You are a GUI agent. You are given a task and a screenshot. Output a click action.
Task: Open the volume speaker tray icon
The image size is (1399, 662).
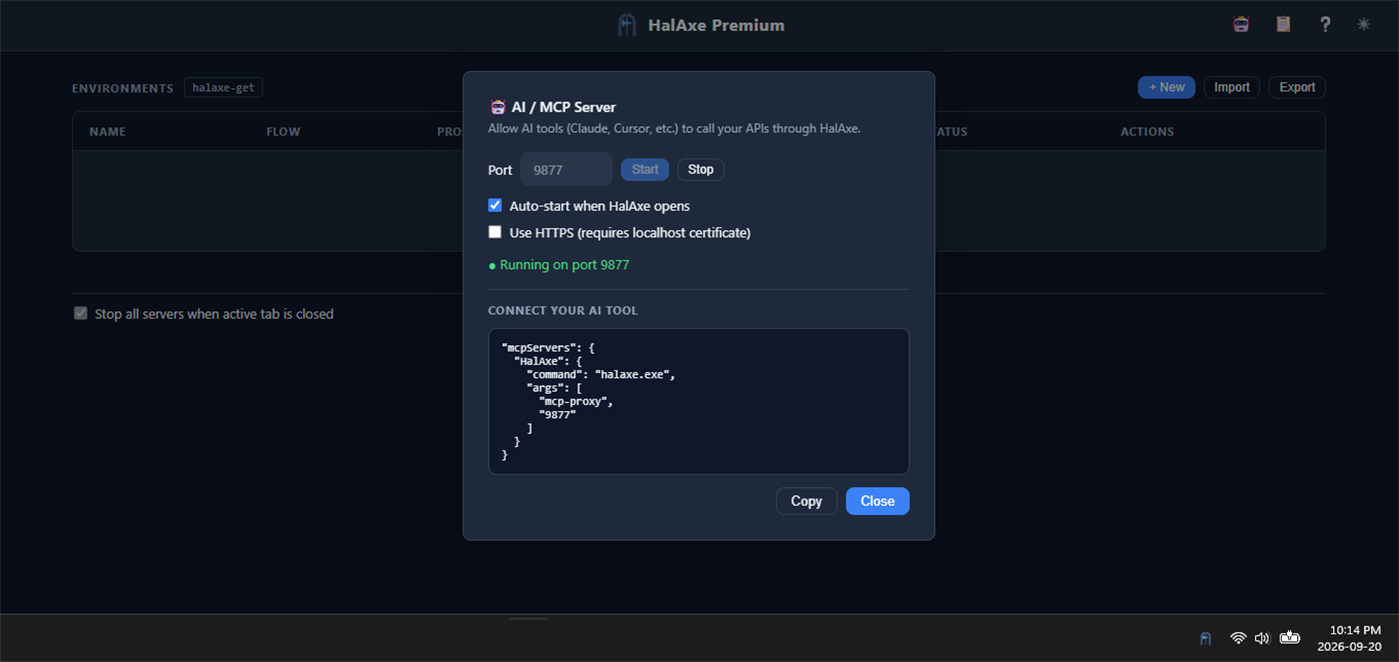pyautogui.click(x=1262, y=638)
